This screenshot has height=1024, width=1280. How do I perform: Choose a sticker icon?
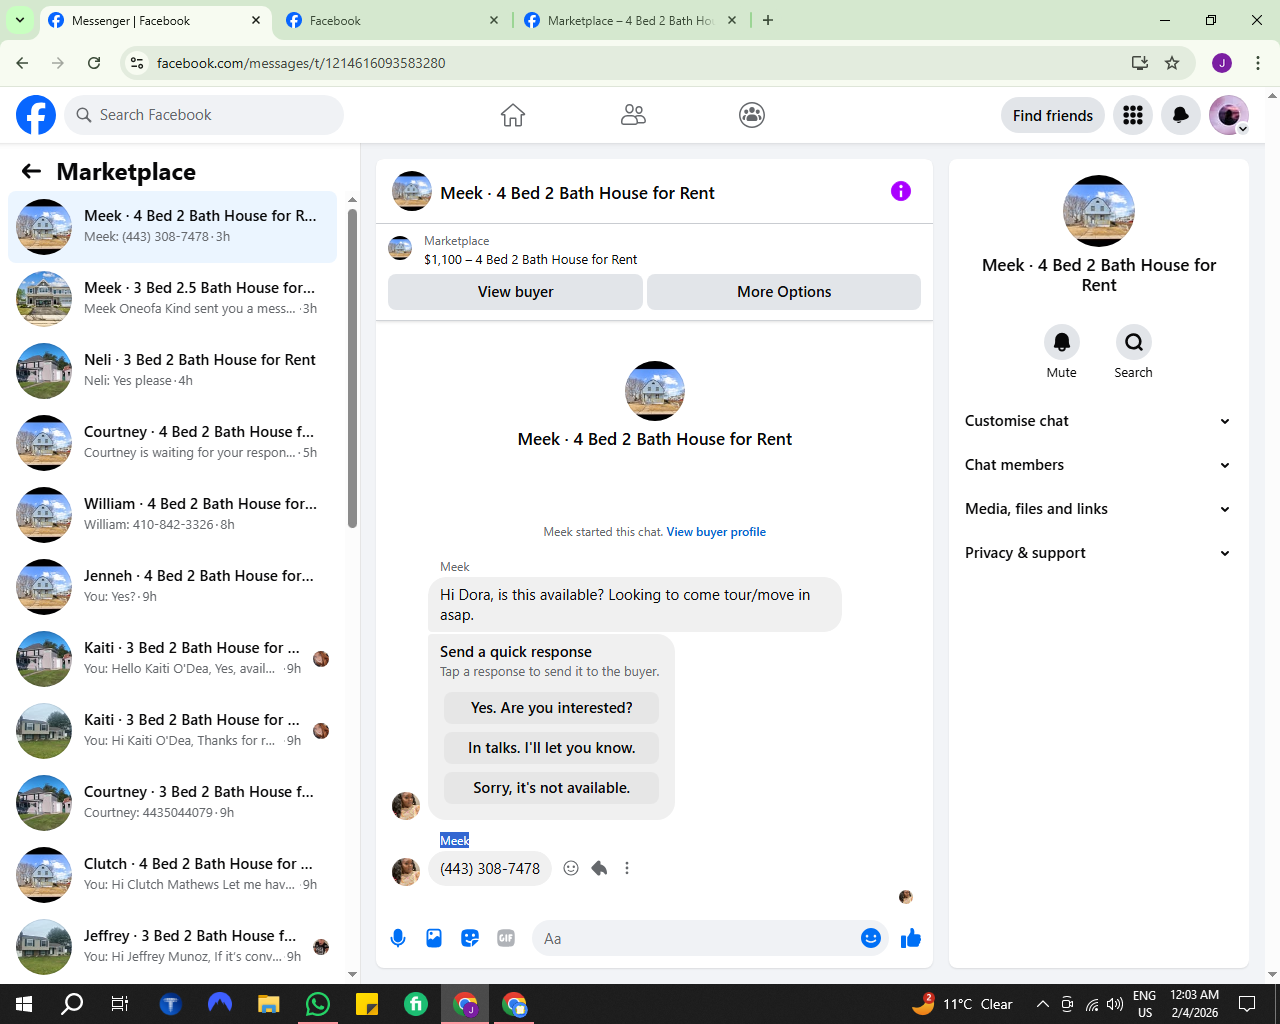470,938
